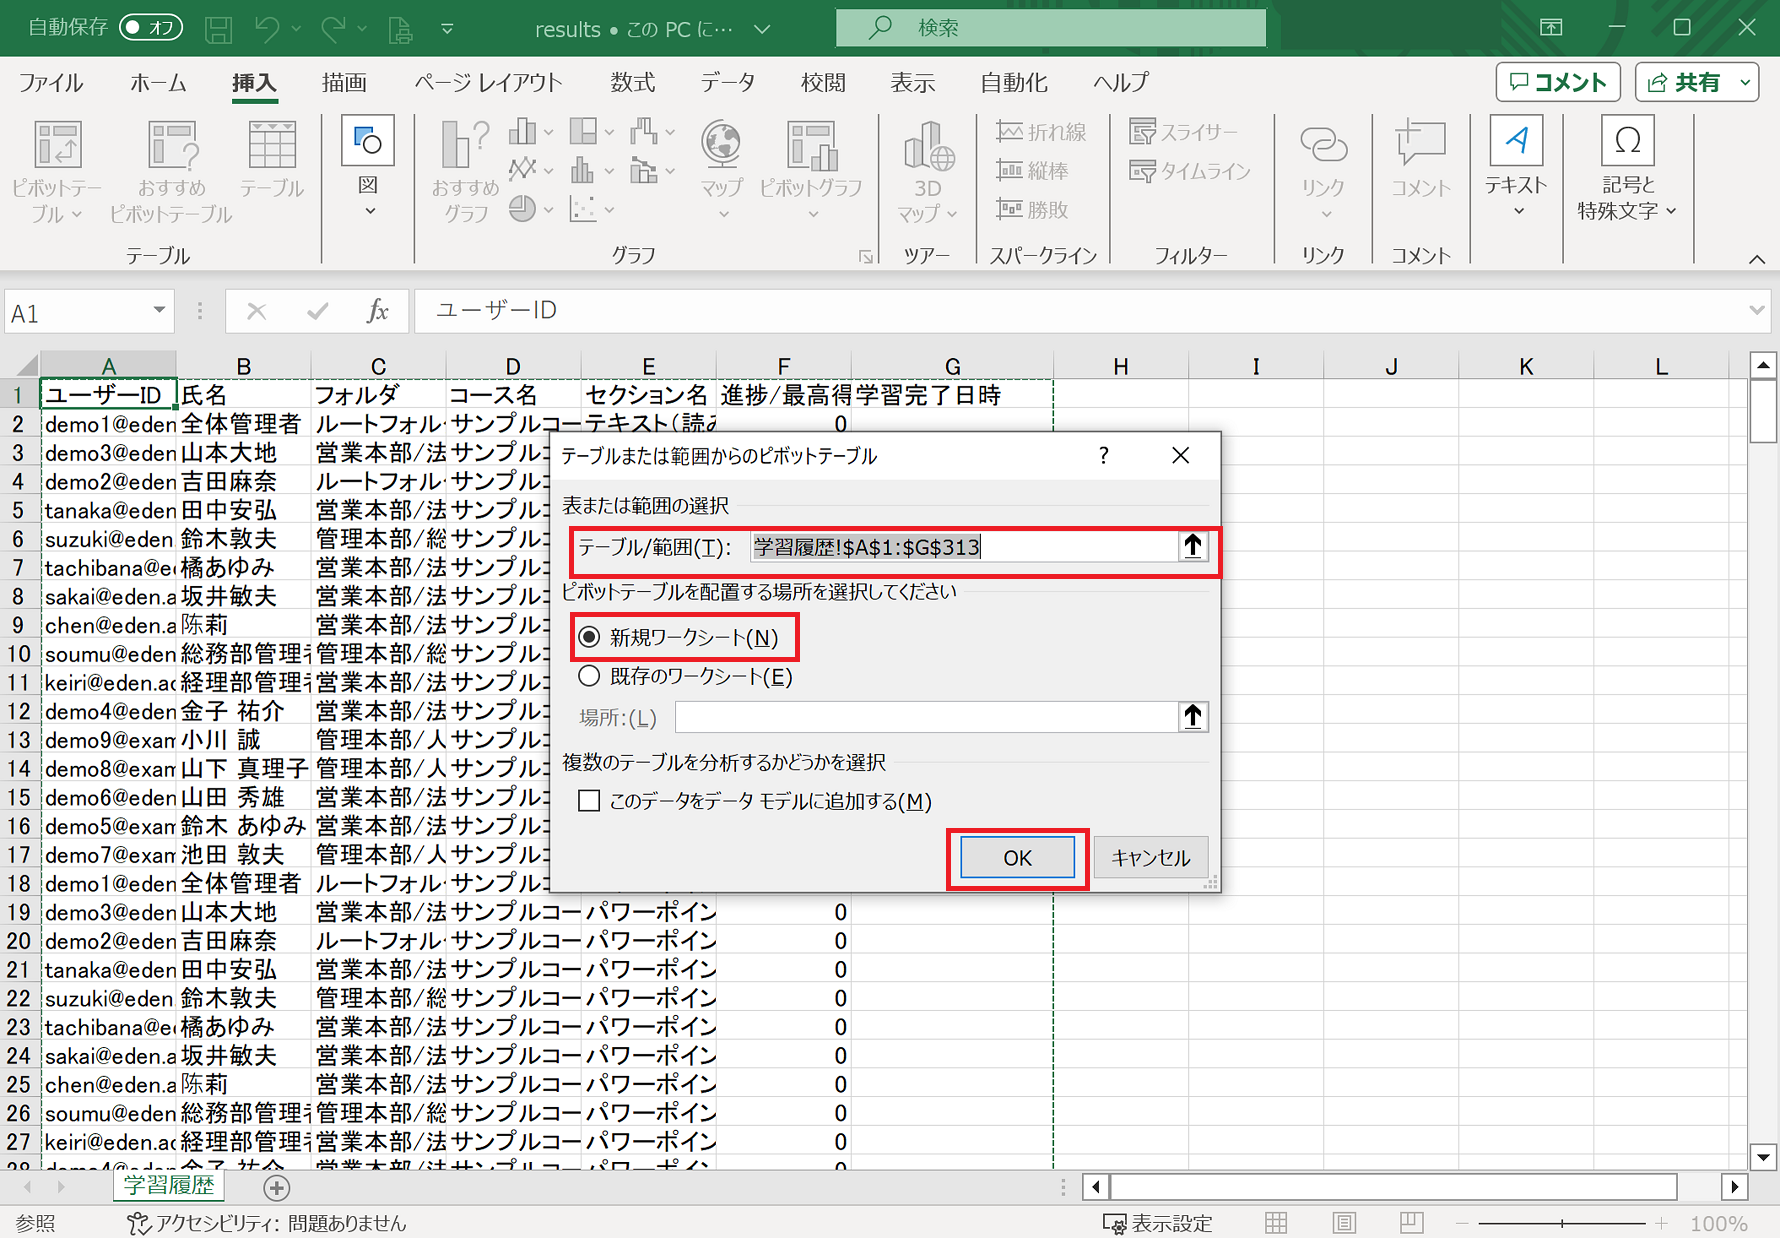Select the 学習履歴 sheet tab
The width and height of the screenshot is (1780, 1238).
point(168,1186)
